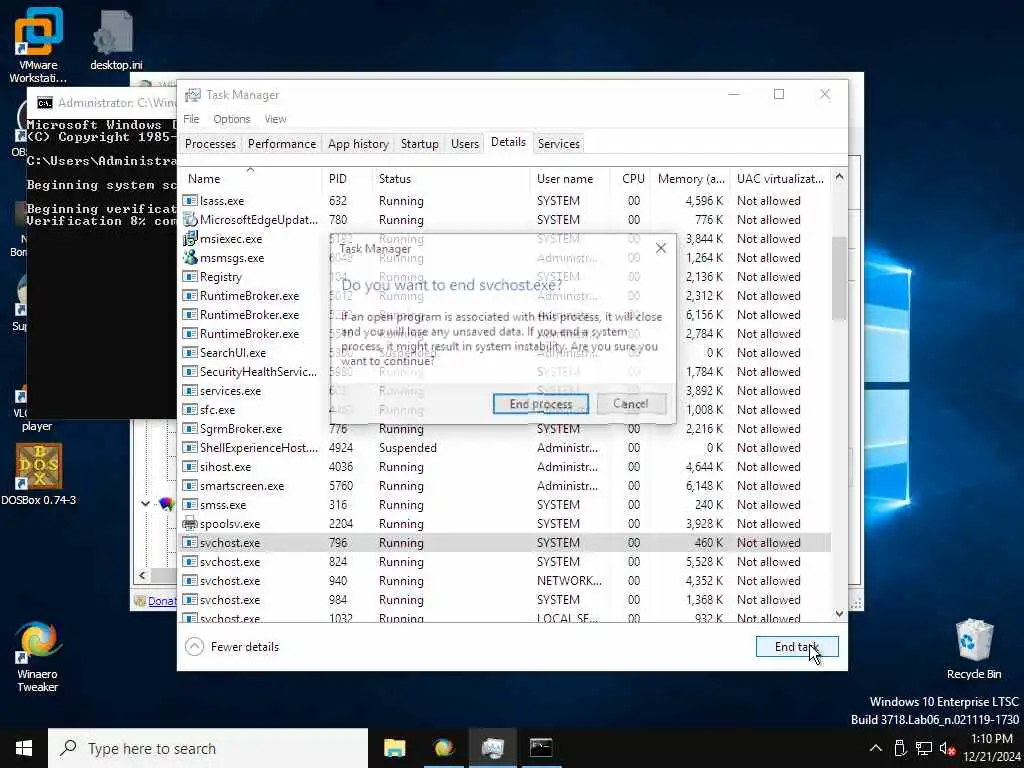Image resolution: width=1024 pixels, height=768 pixels.
Task: Click the network icon in system tray
Action: tap(923, 748)
